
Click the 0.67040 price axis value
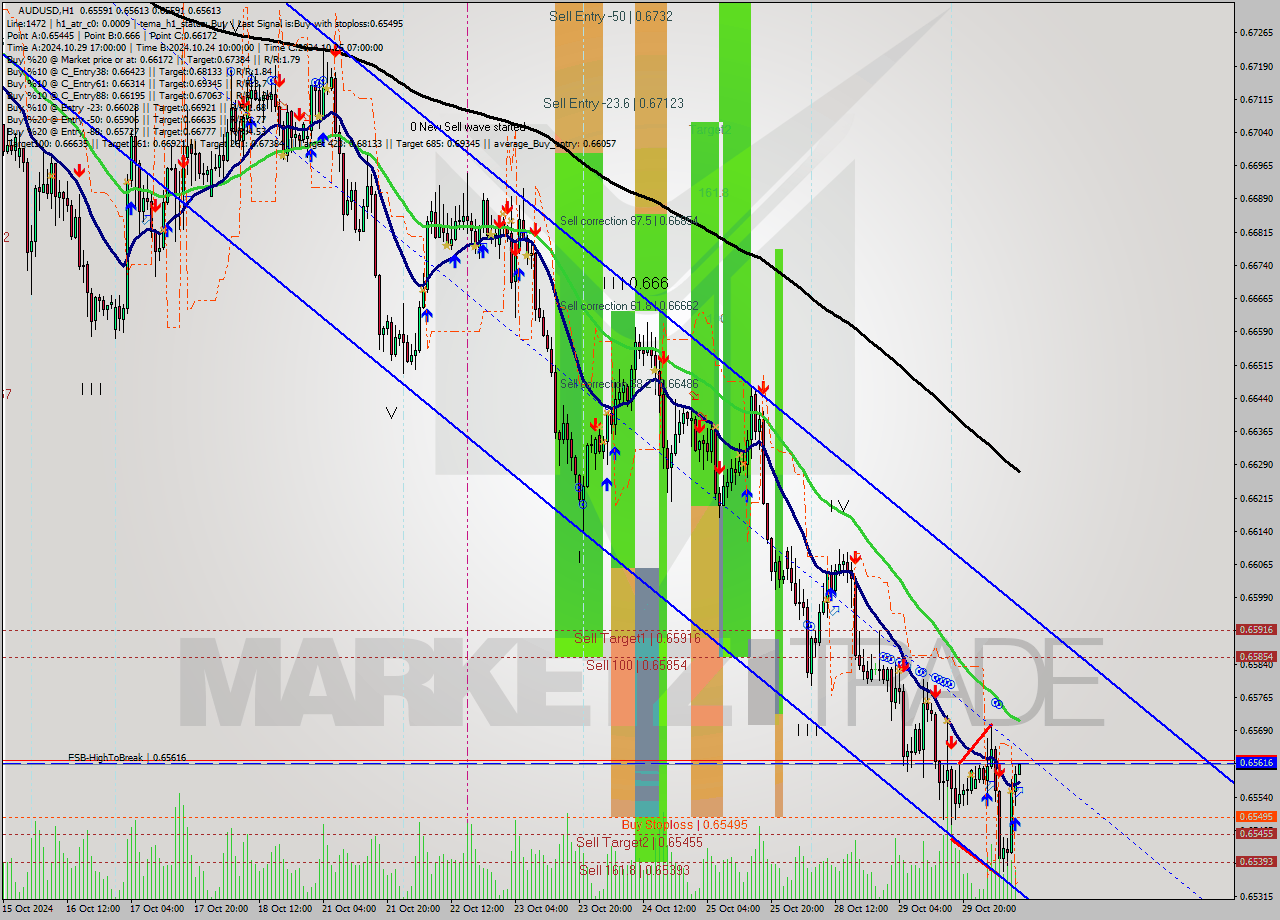[1256, 132]
